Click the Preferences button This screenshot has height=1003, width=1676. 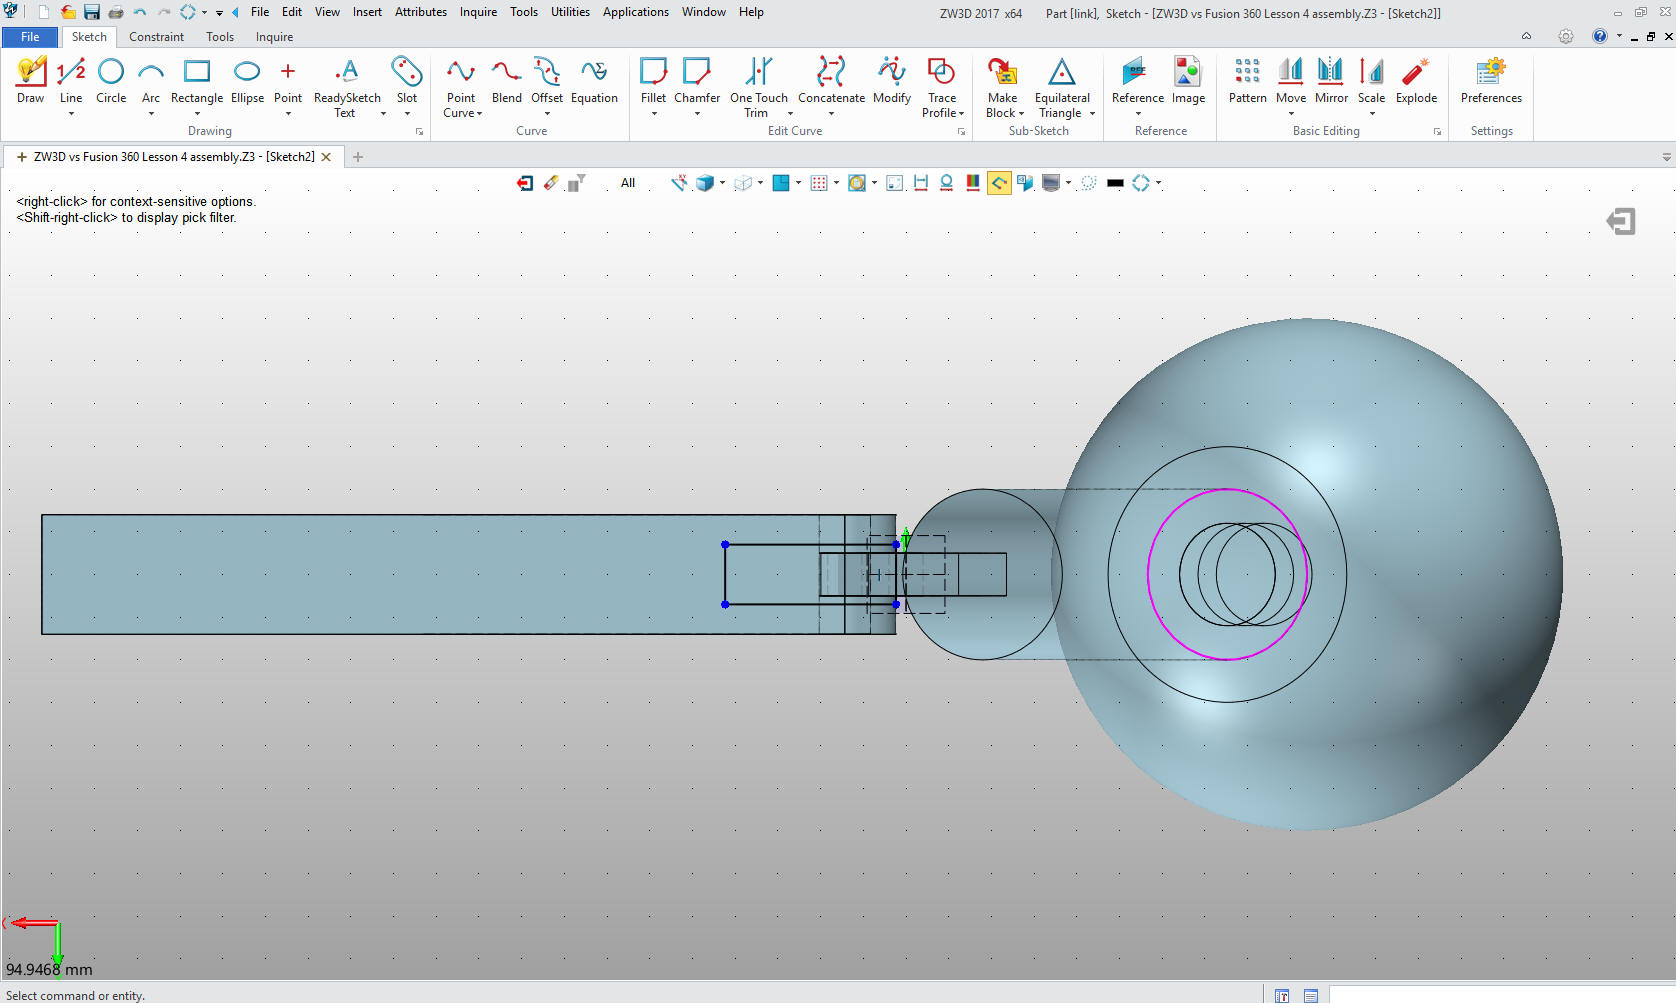tap(1490, 80)
